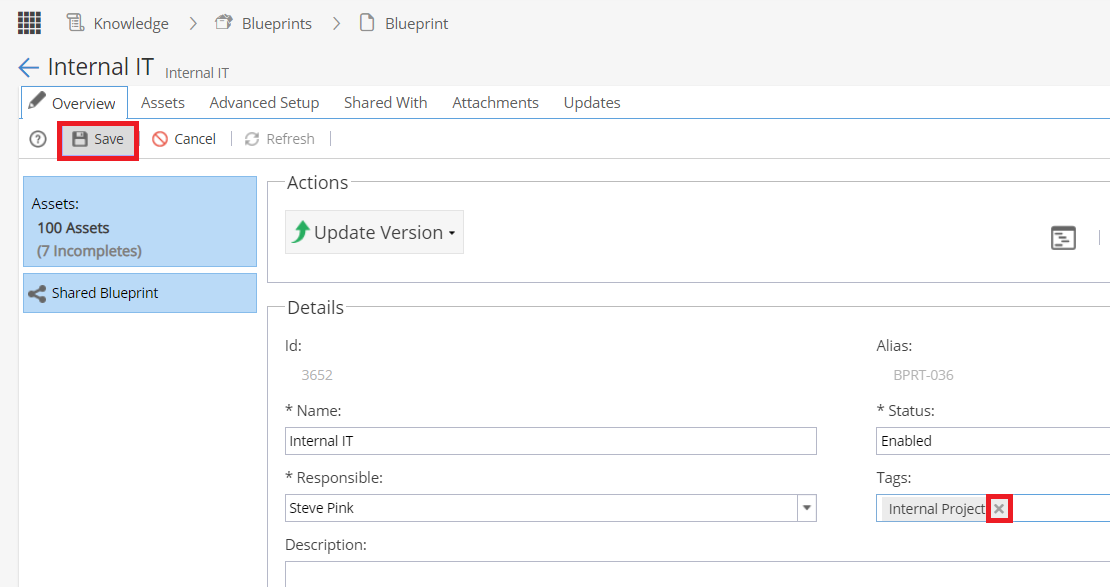This screenshot has width=1110, height=587.
Task: Cancel the current edits
Action: coord(184,139)
